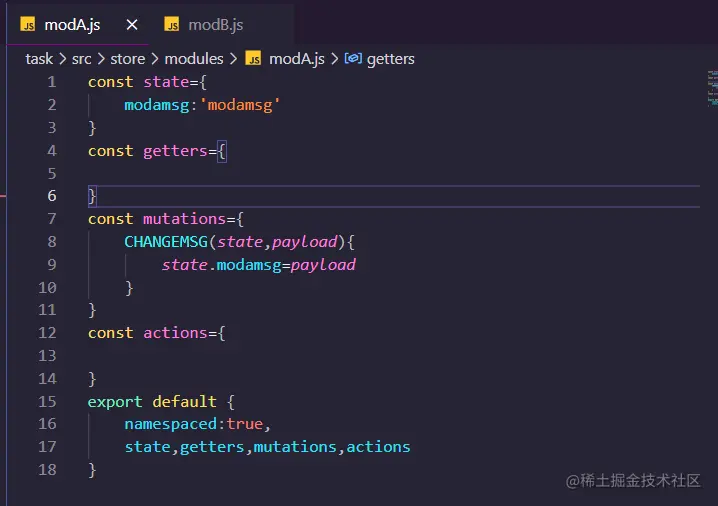
Task: Click 'export' keyword on line 15
Action: click(x=115, y=402)
